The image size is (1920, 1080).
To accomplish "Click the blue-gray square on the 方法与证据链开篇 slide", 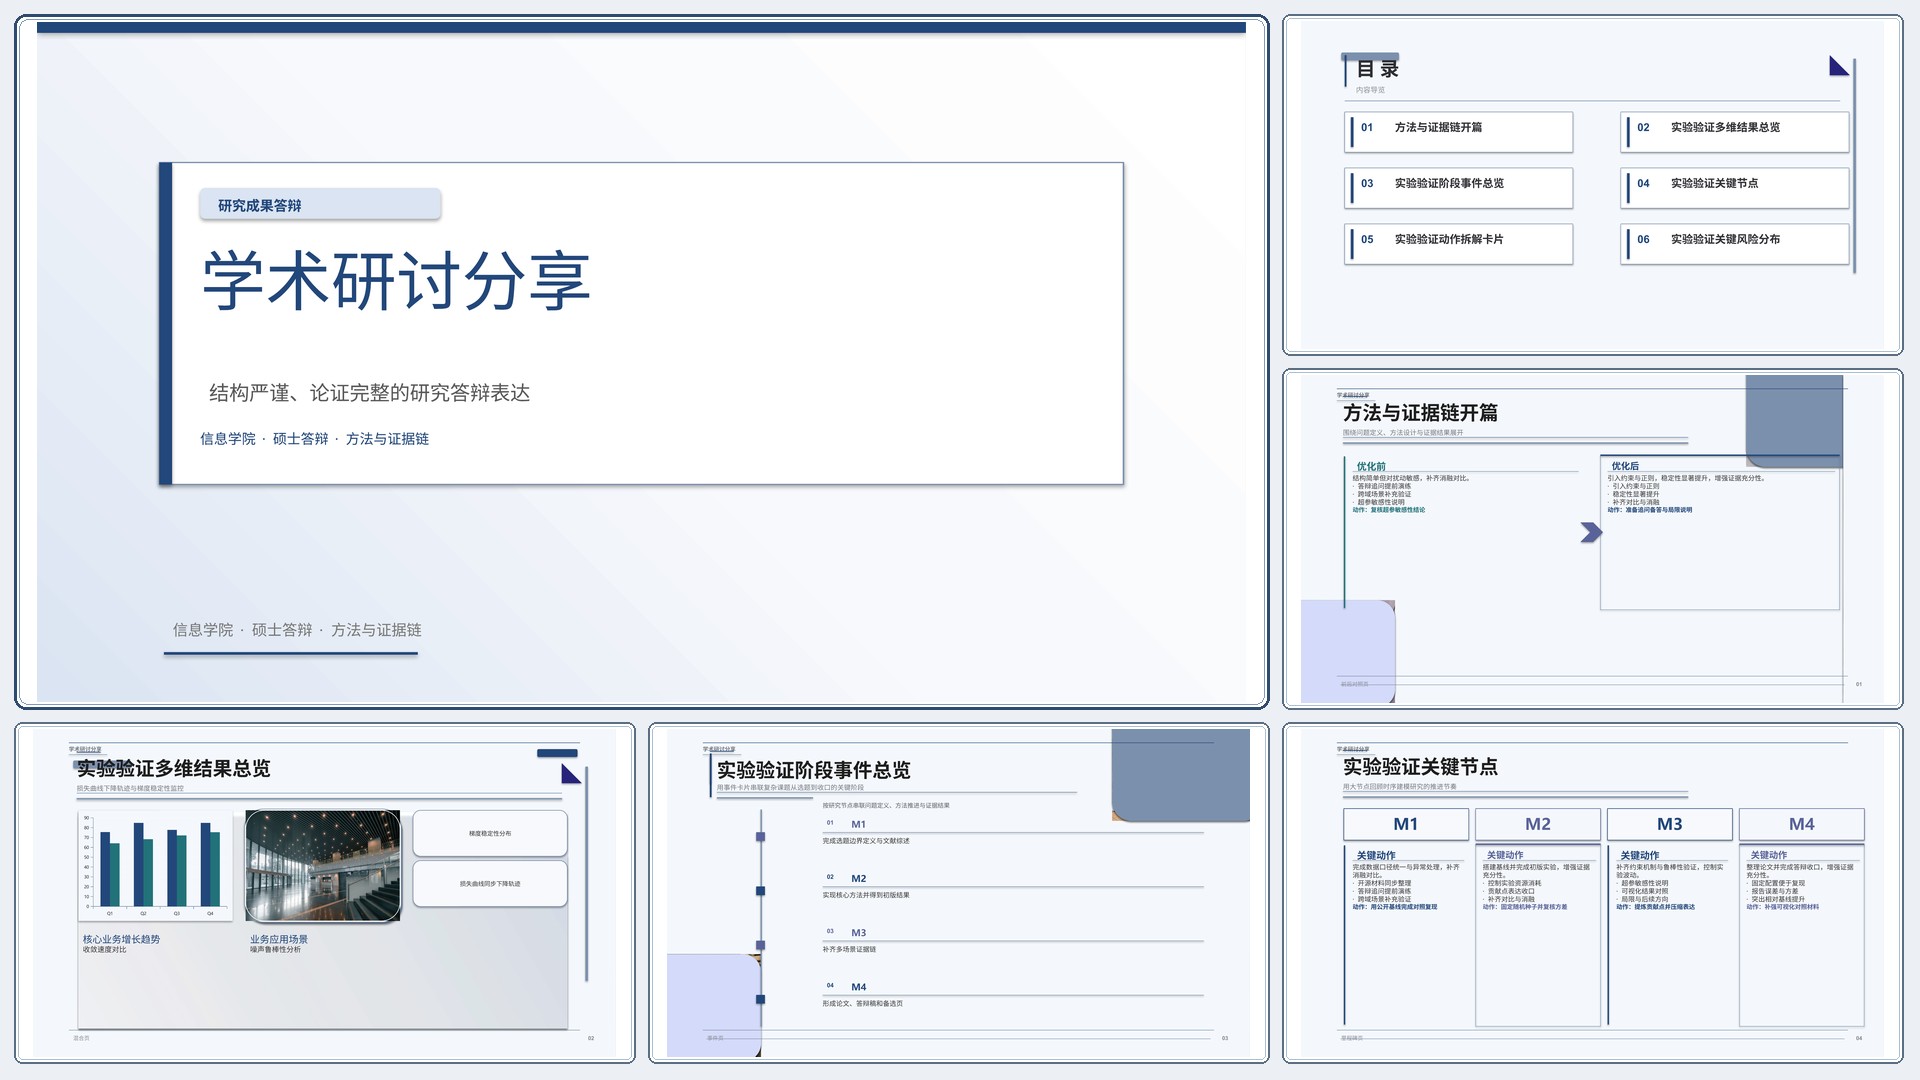I will coord(1794,421).
